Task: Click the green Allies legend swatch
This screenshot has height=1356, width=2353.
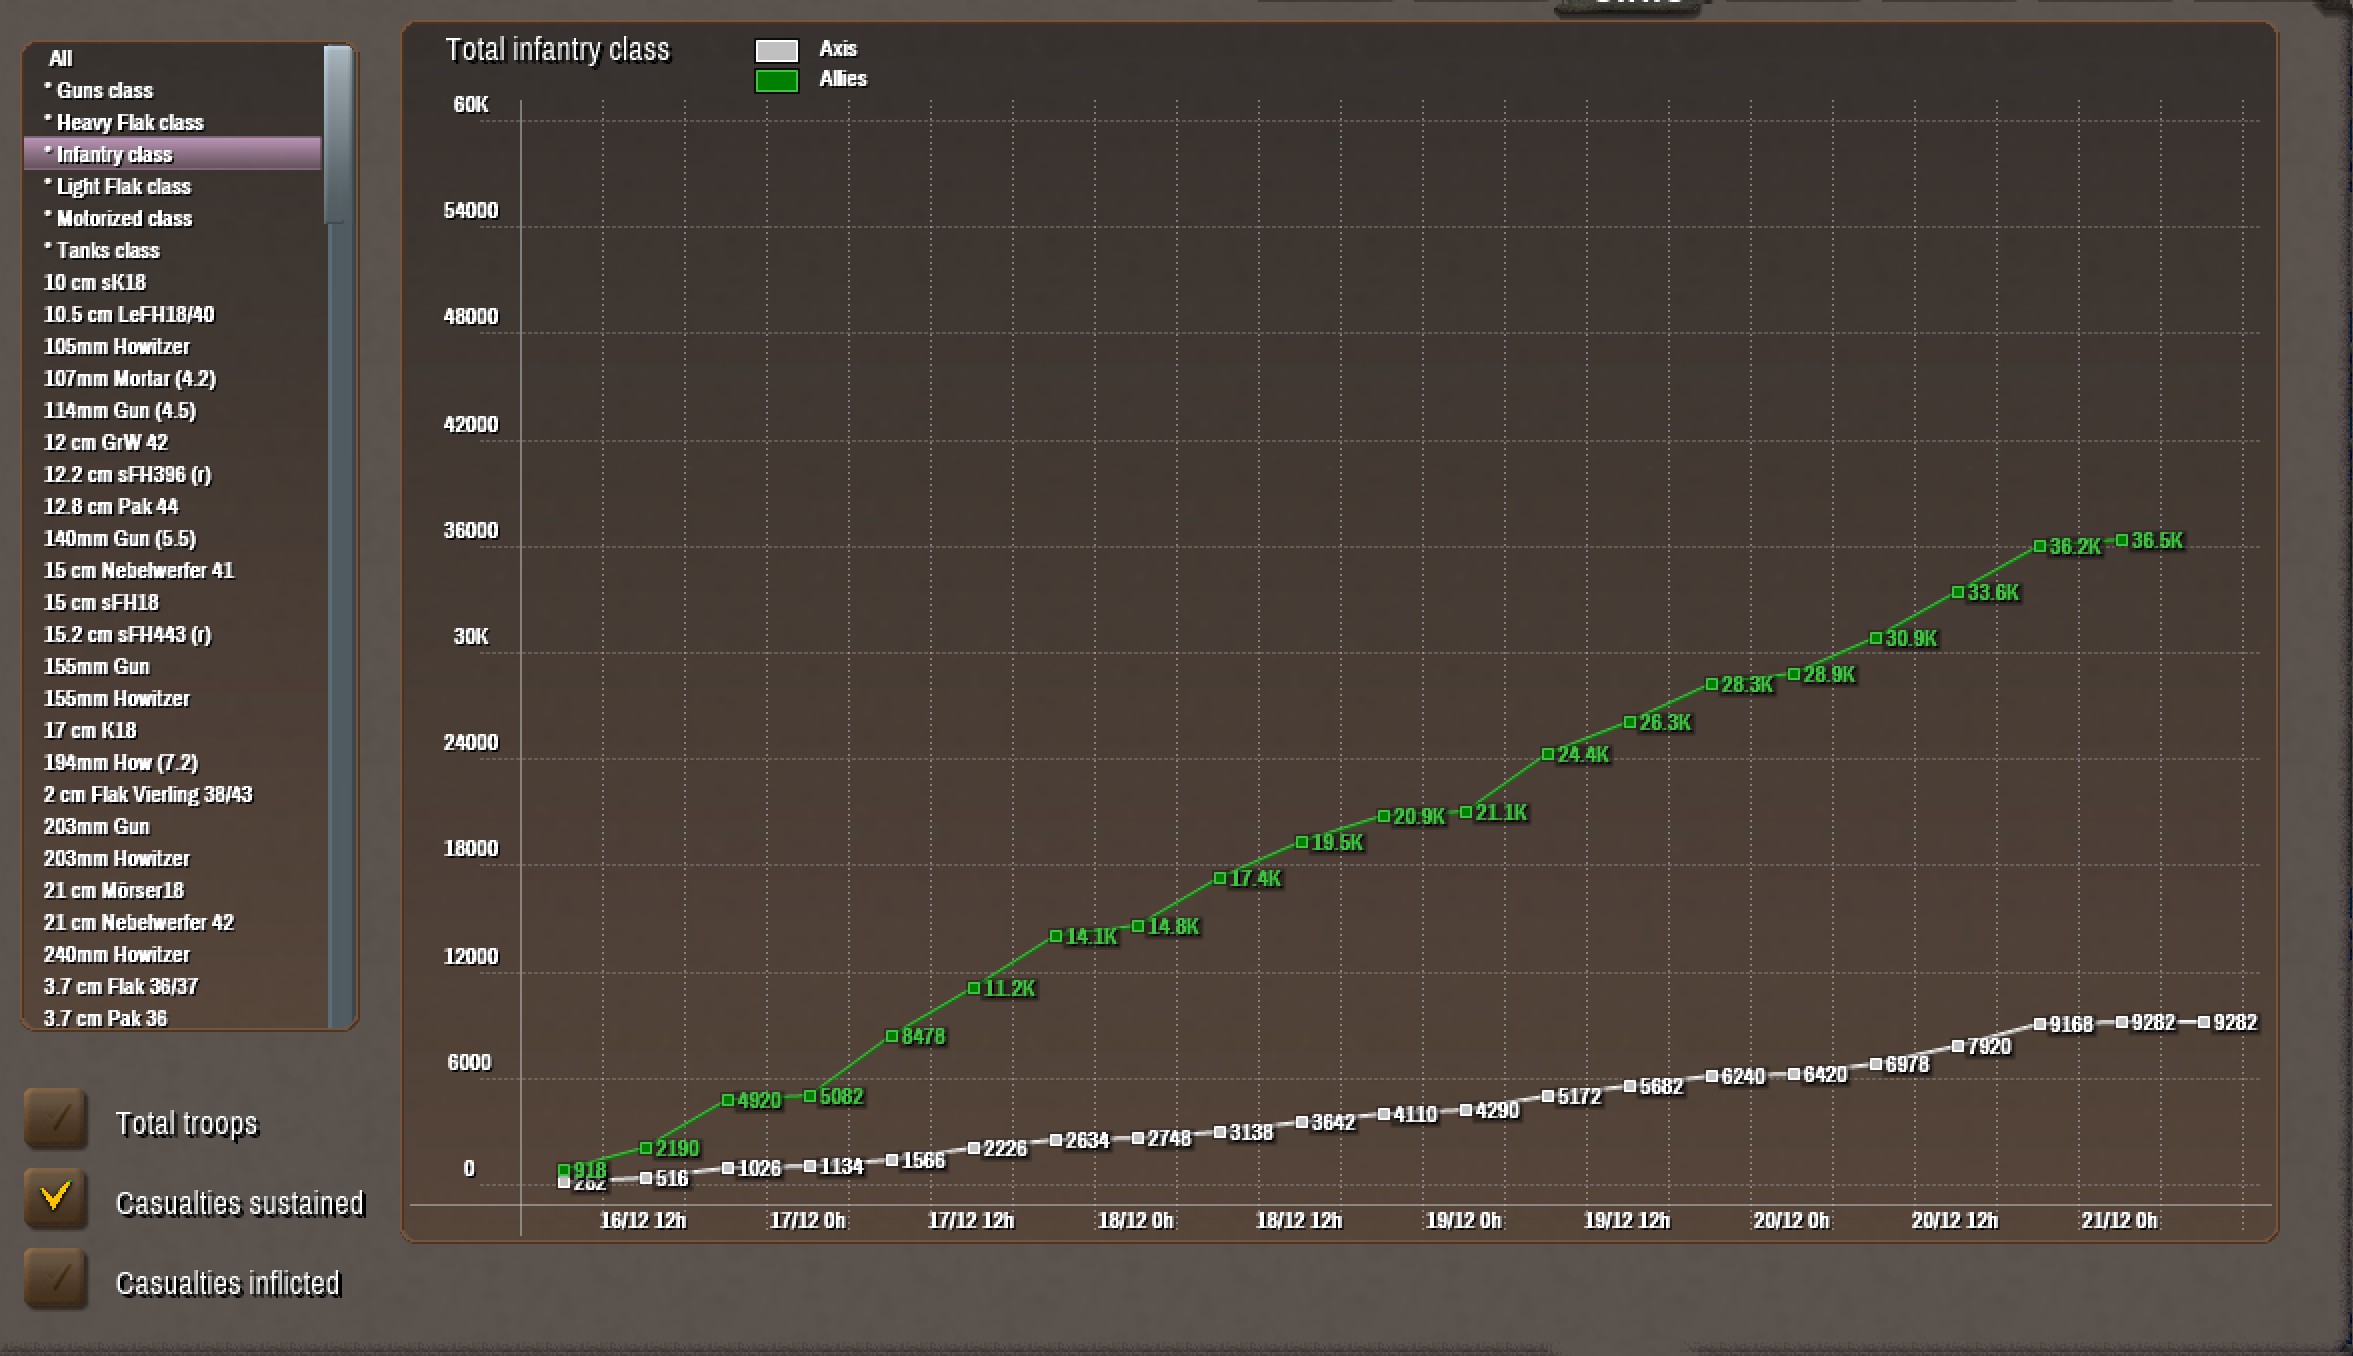Action: point(776,81)
